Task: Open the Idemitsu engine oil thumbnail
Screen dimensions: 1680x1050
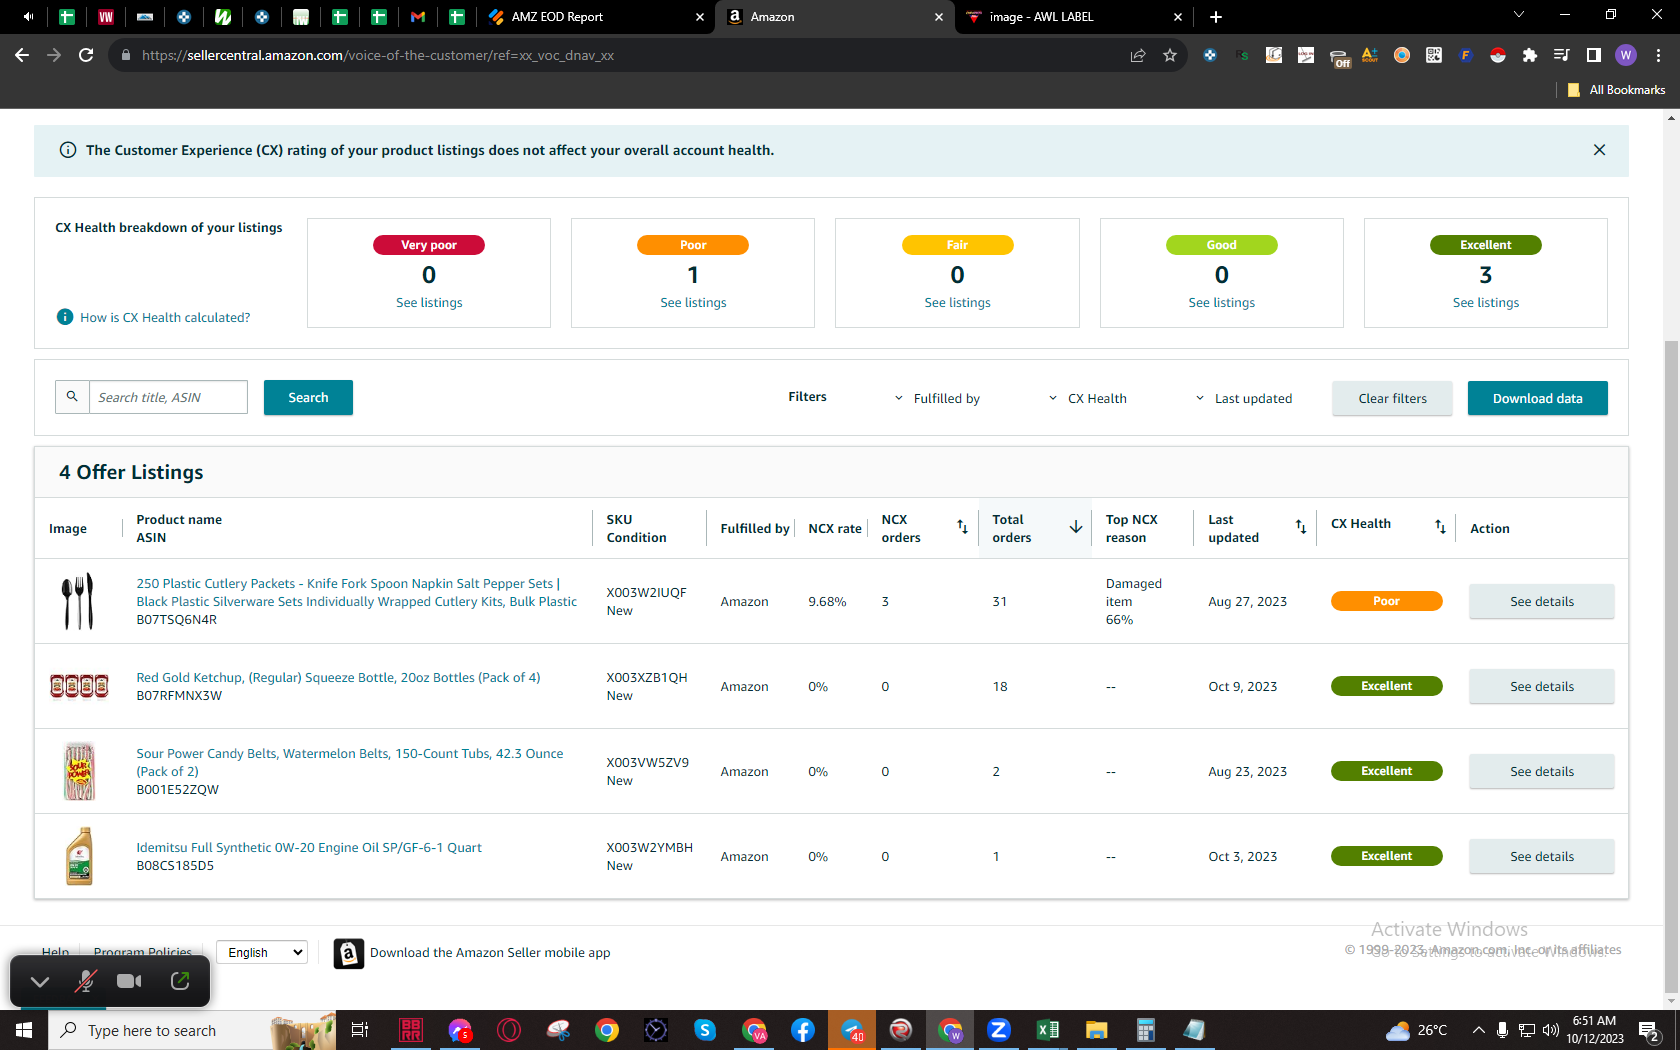Action: (79, 856)
